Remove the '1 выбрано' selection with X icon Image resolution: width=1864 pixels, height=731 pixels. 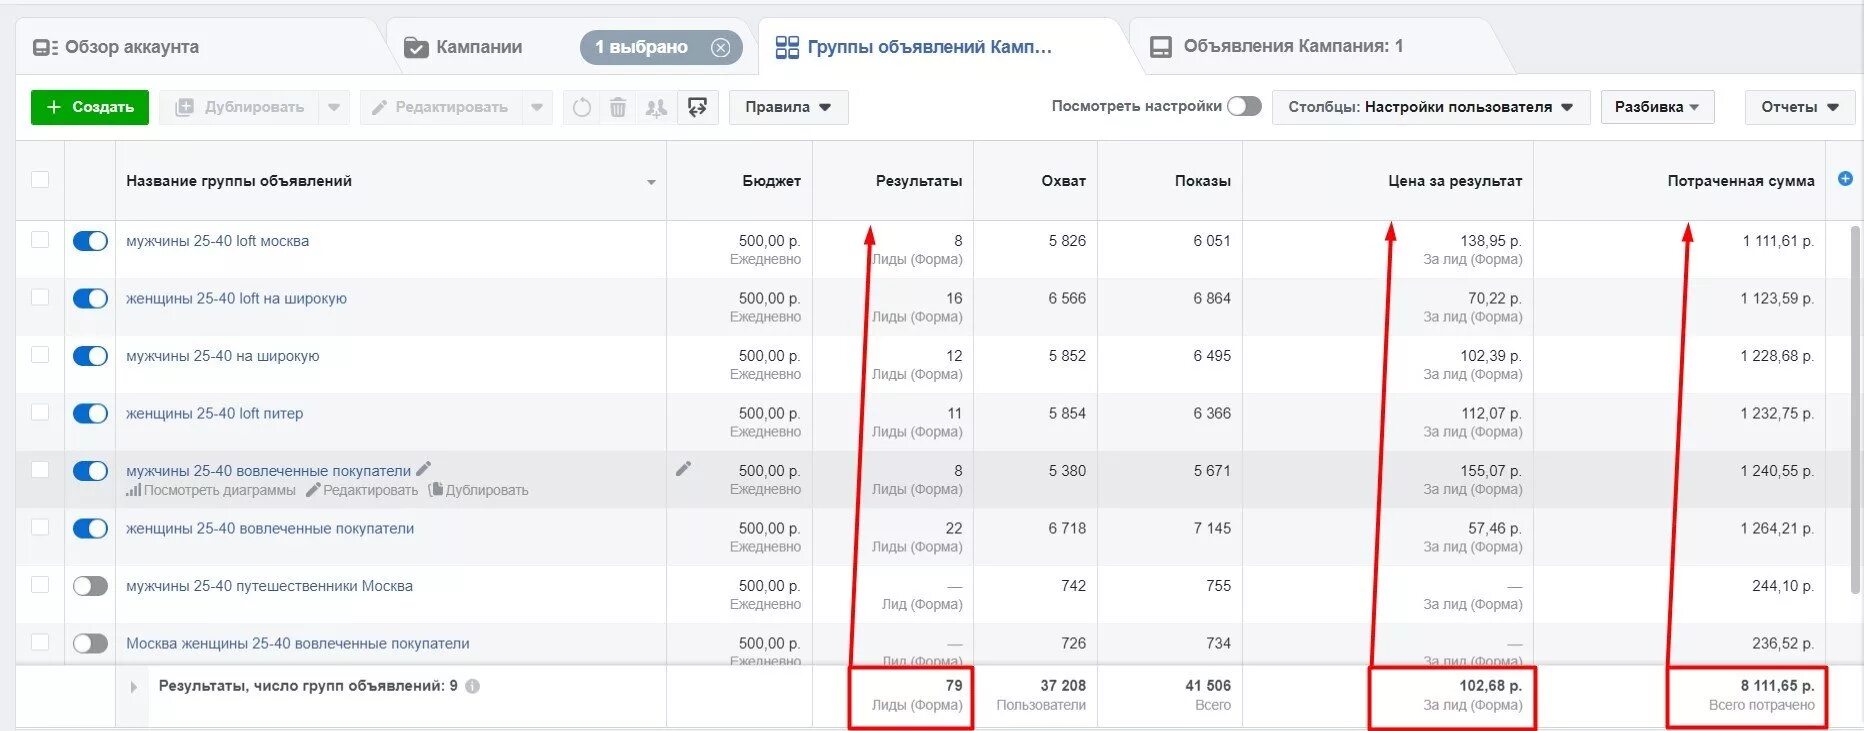coord(720,47)
